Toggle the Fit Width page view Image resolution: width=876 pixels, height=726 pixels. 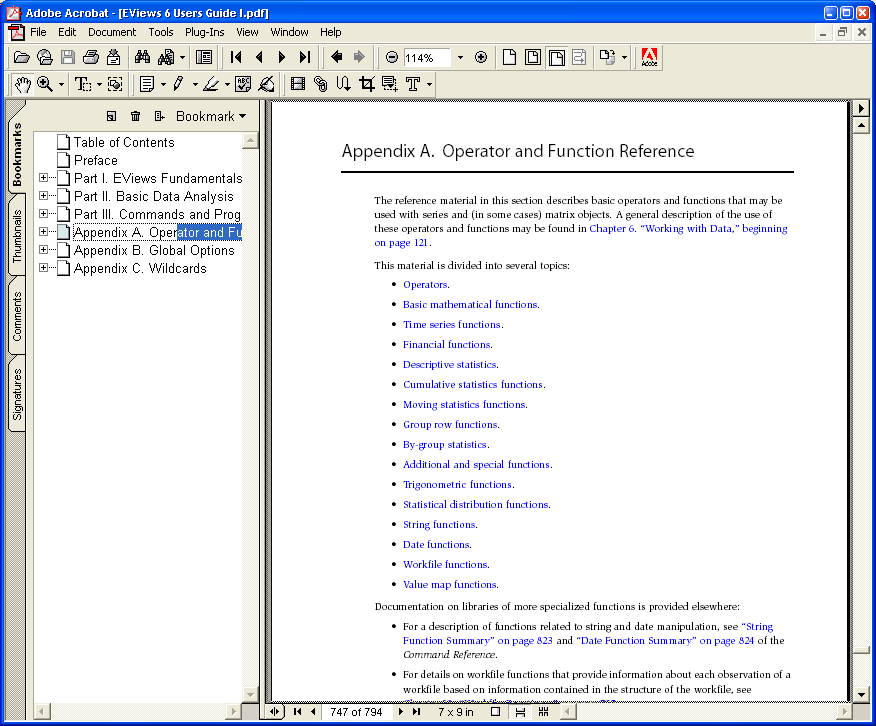click(556, 58)
